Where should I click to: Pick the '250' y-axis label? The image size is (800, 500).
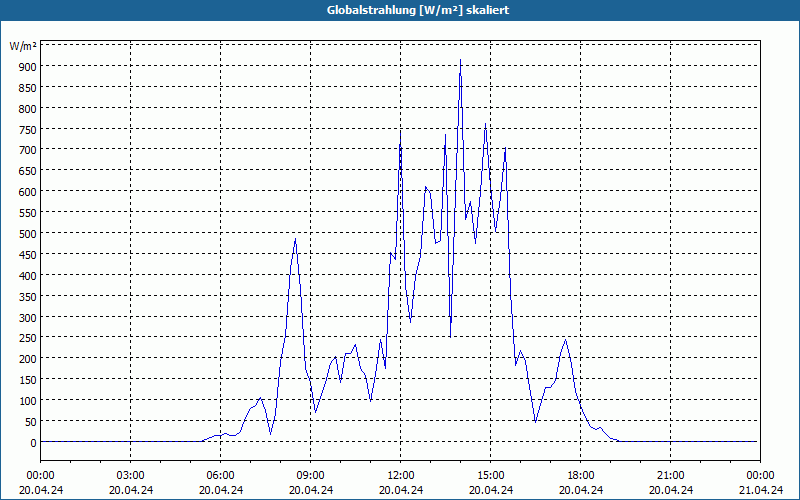click(x=28, y=338)
